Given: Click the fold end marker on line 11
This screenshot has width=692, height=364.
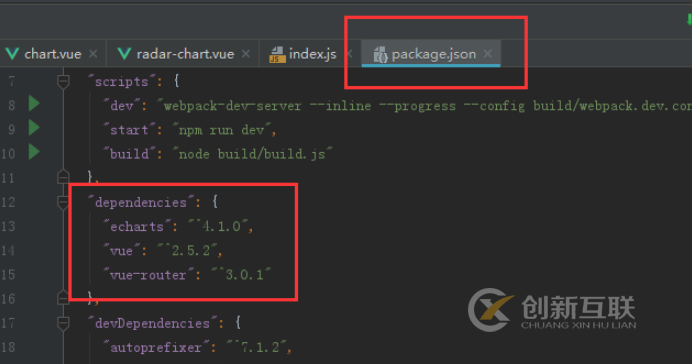Looking at the screenshot, I should coord(63,177).
